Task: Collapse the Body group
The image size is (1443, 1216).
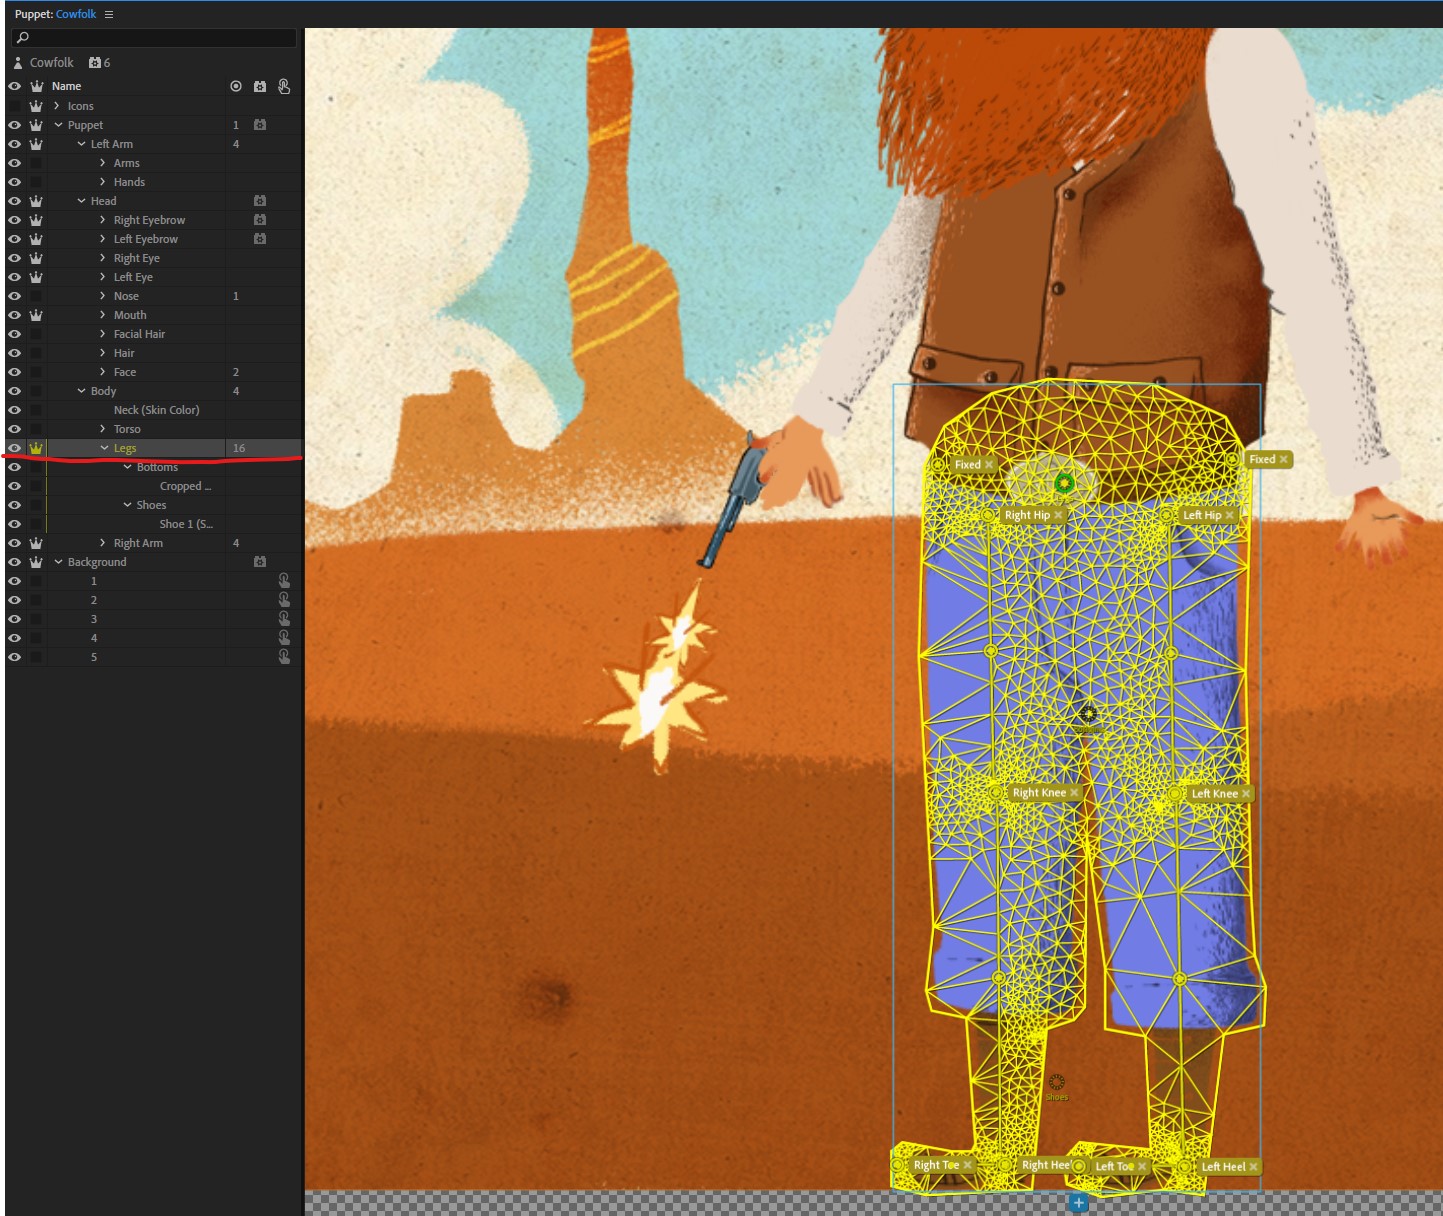Action: (x=81, y=390)
